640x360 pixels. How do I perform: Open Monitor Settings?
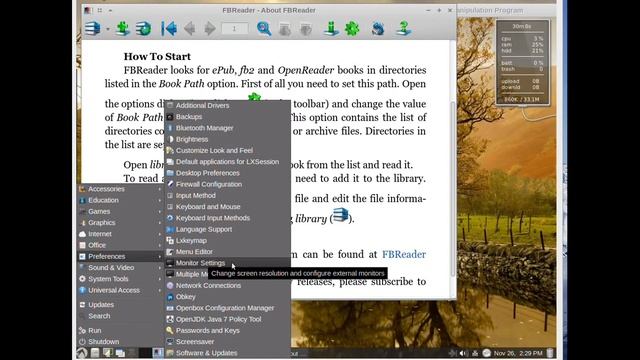(x=228, y=263)
